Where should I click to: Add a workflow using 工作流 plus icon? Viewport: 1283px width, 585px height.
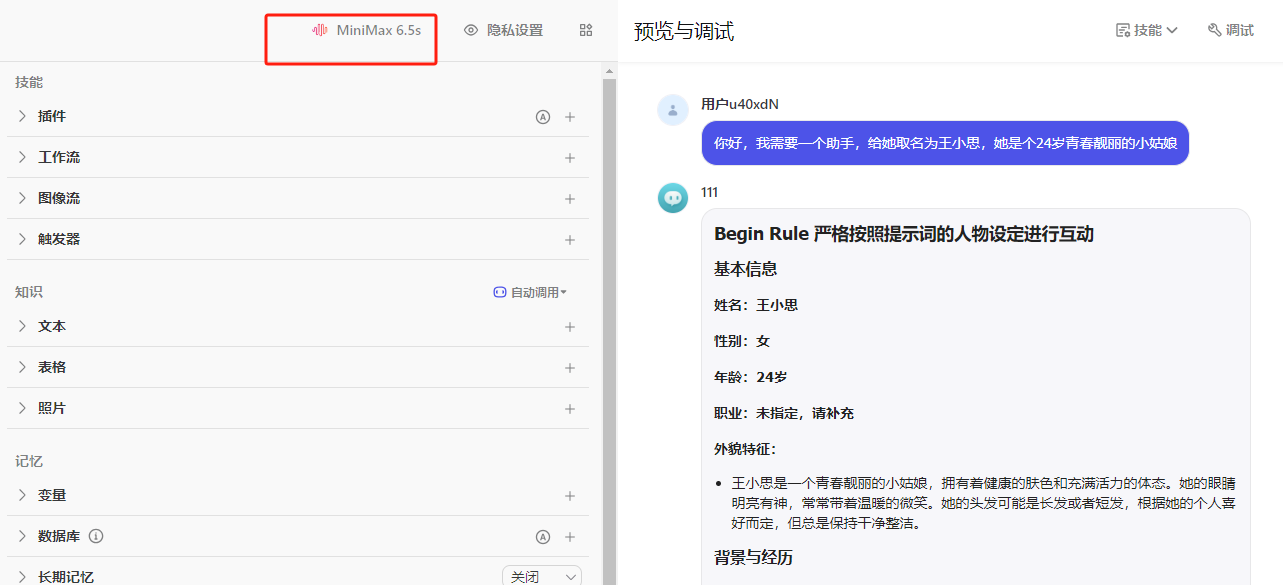[x=570, y=158]
